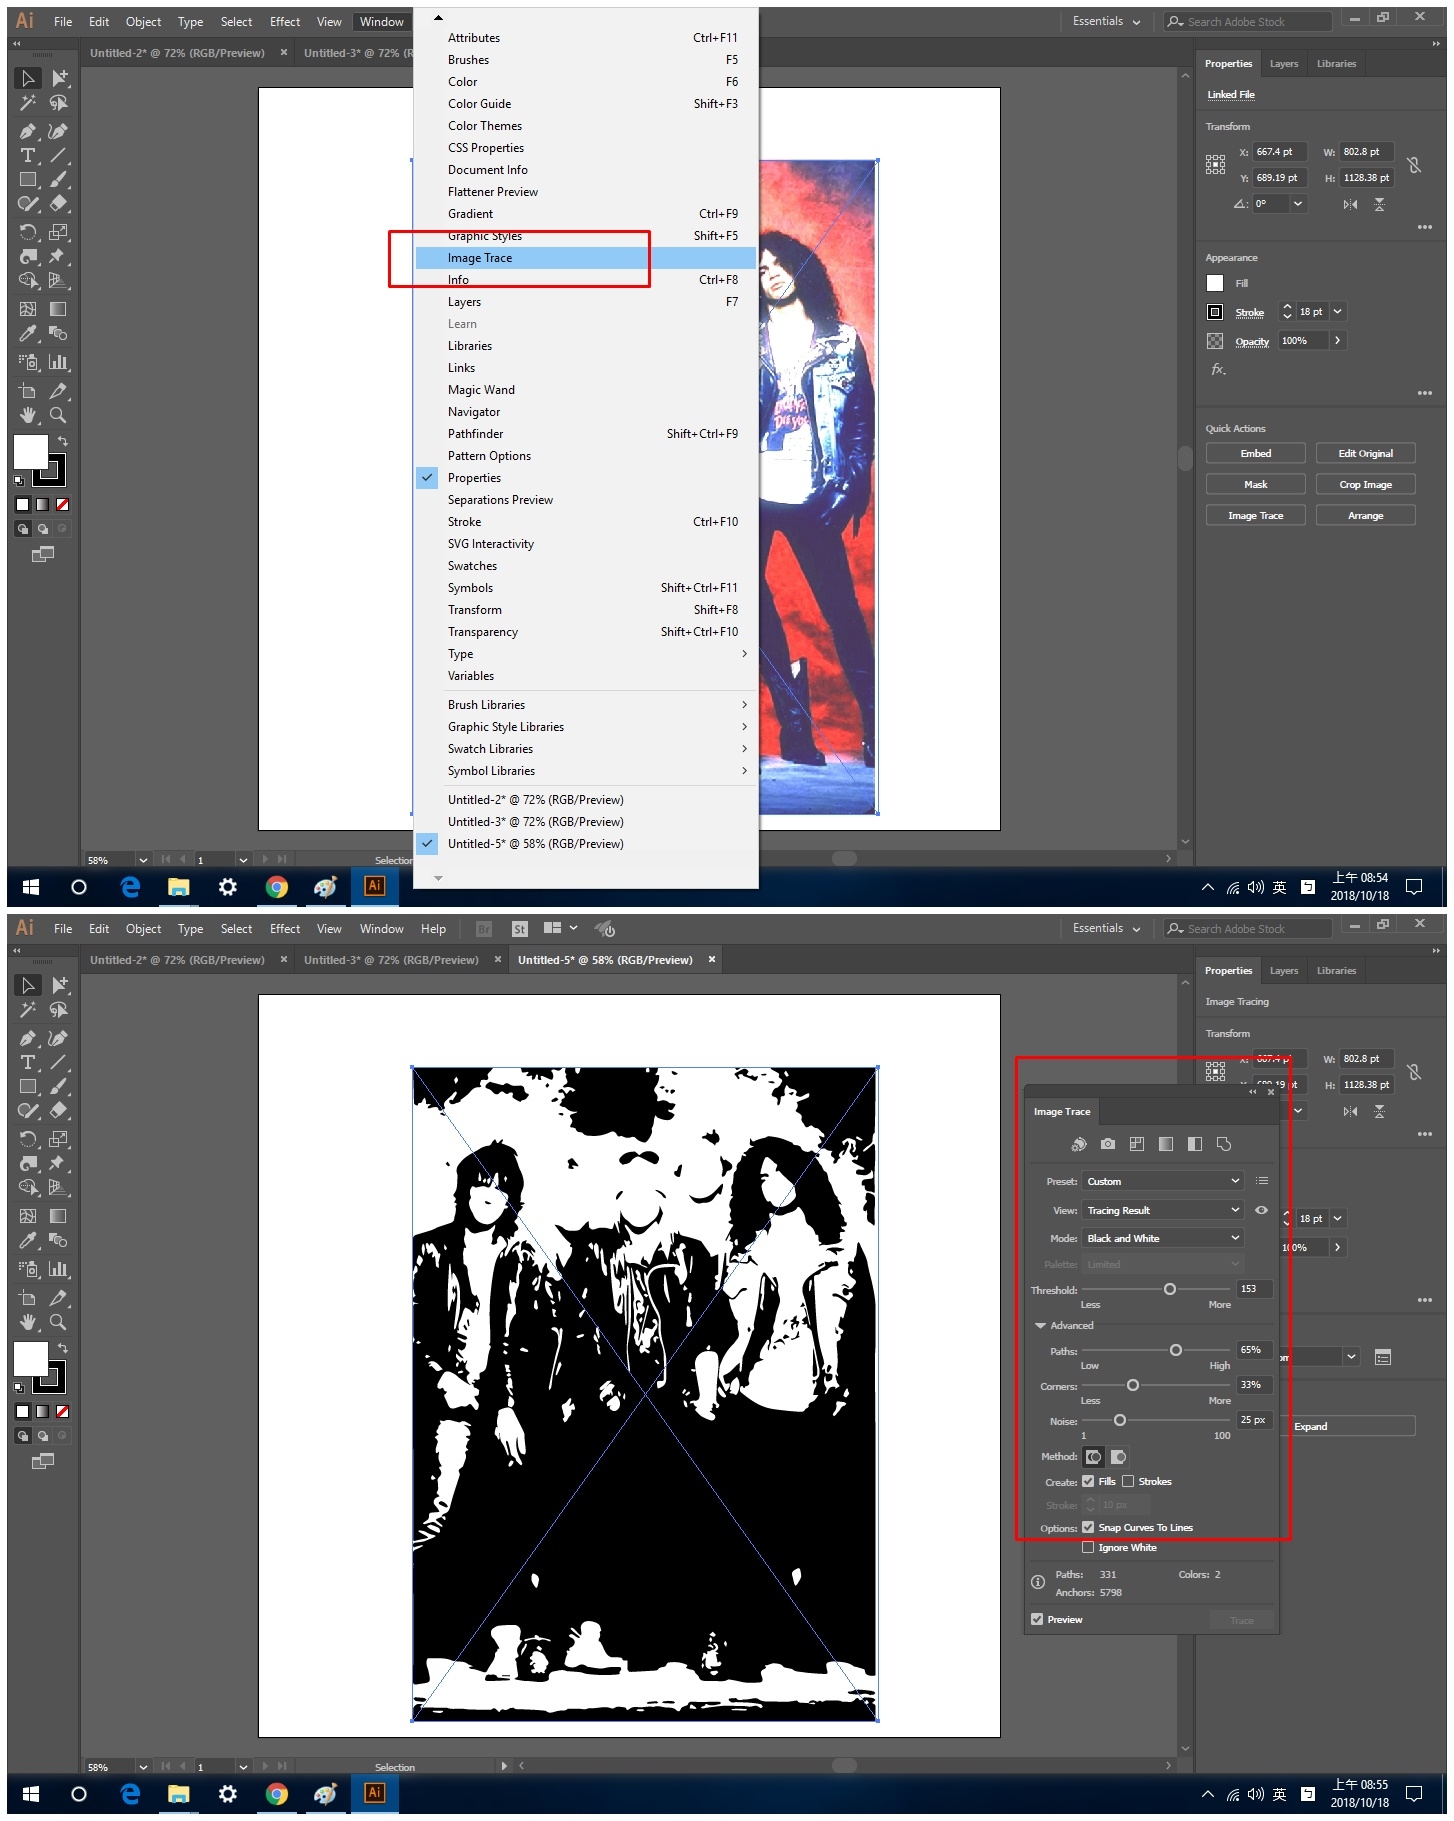Select the Pen tool in the lower window
Screen dimensions: 1454x1821
point(28,1038)
